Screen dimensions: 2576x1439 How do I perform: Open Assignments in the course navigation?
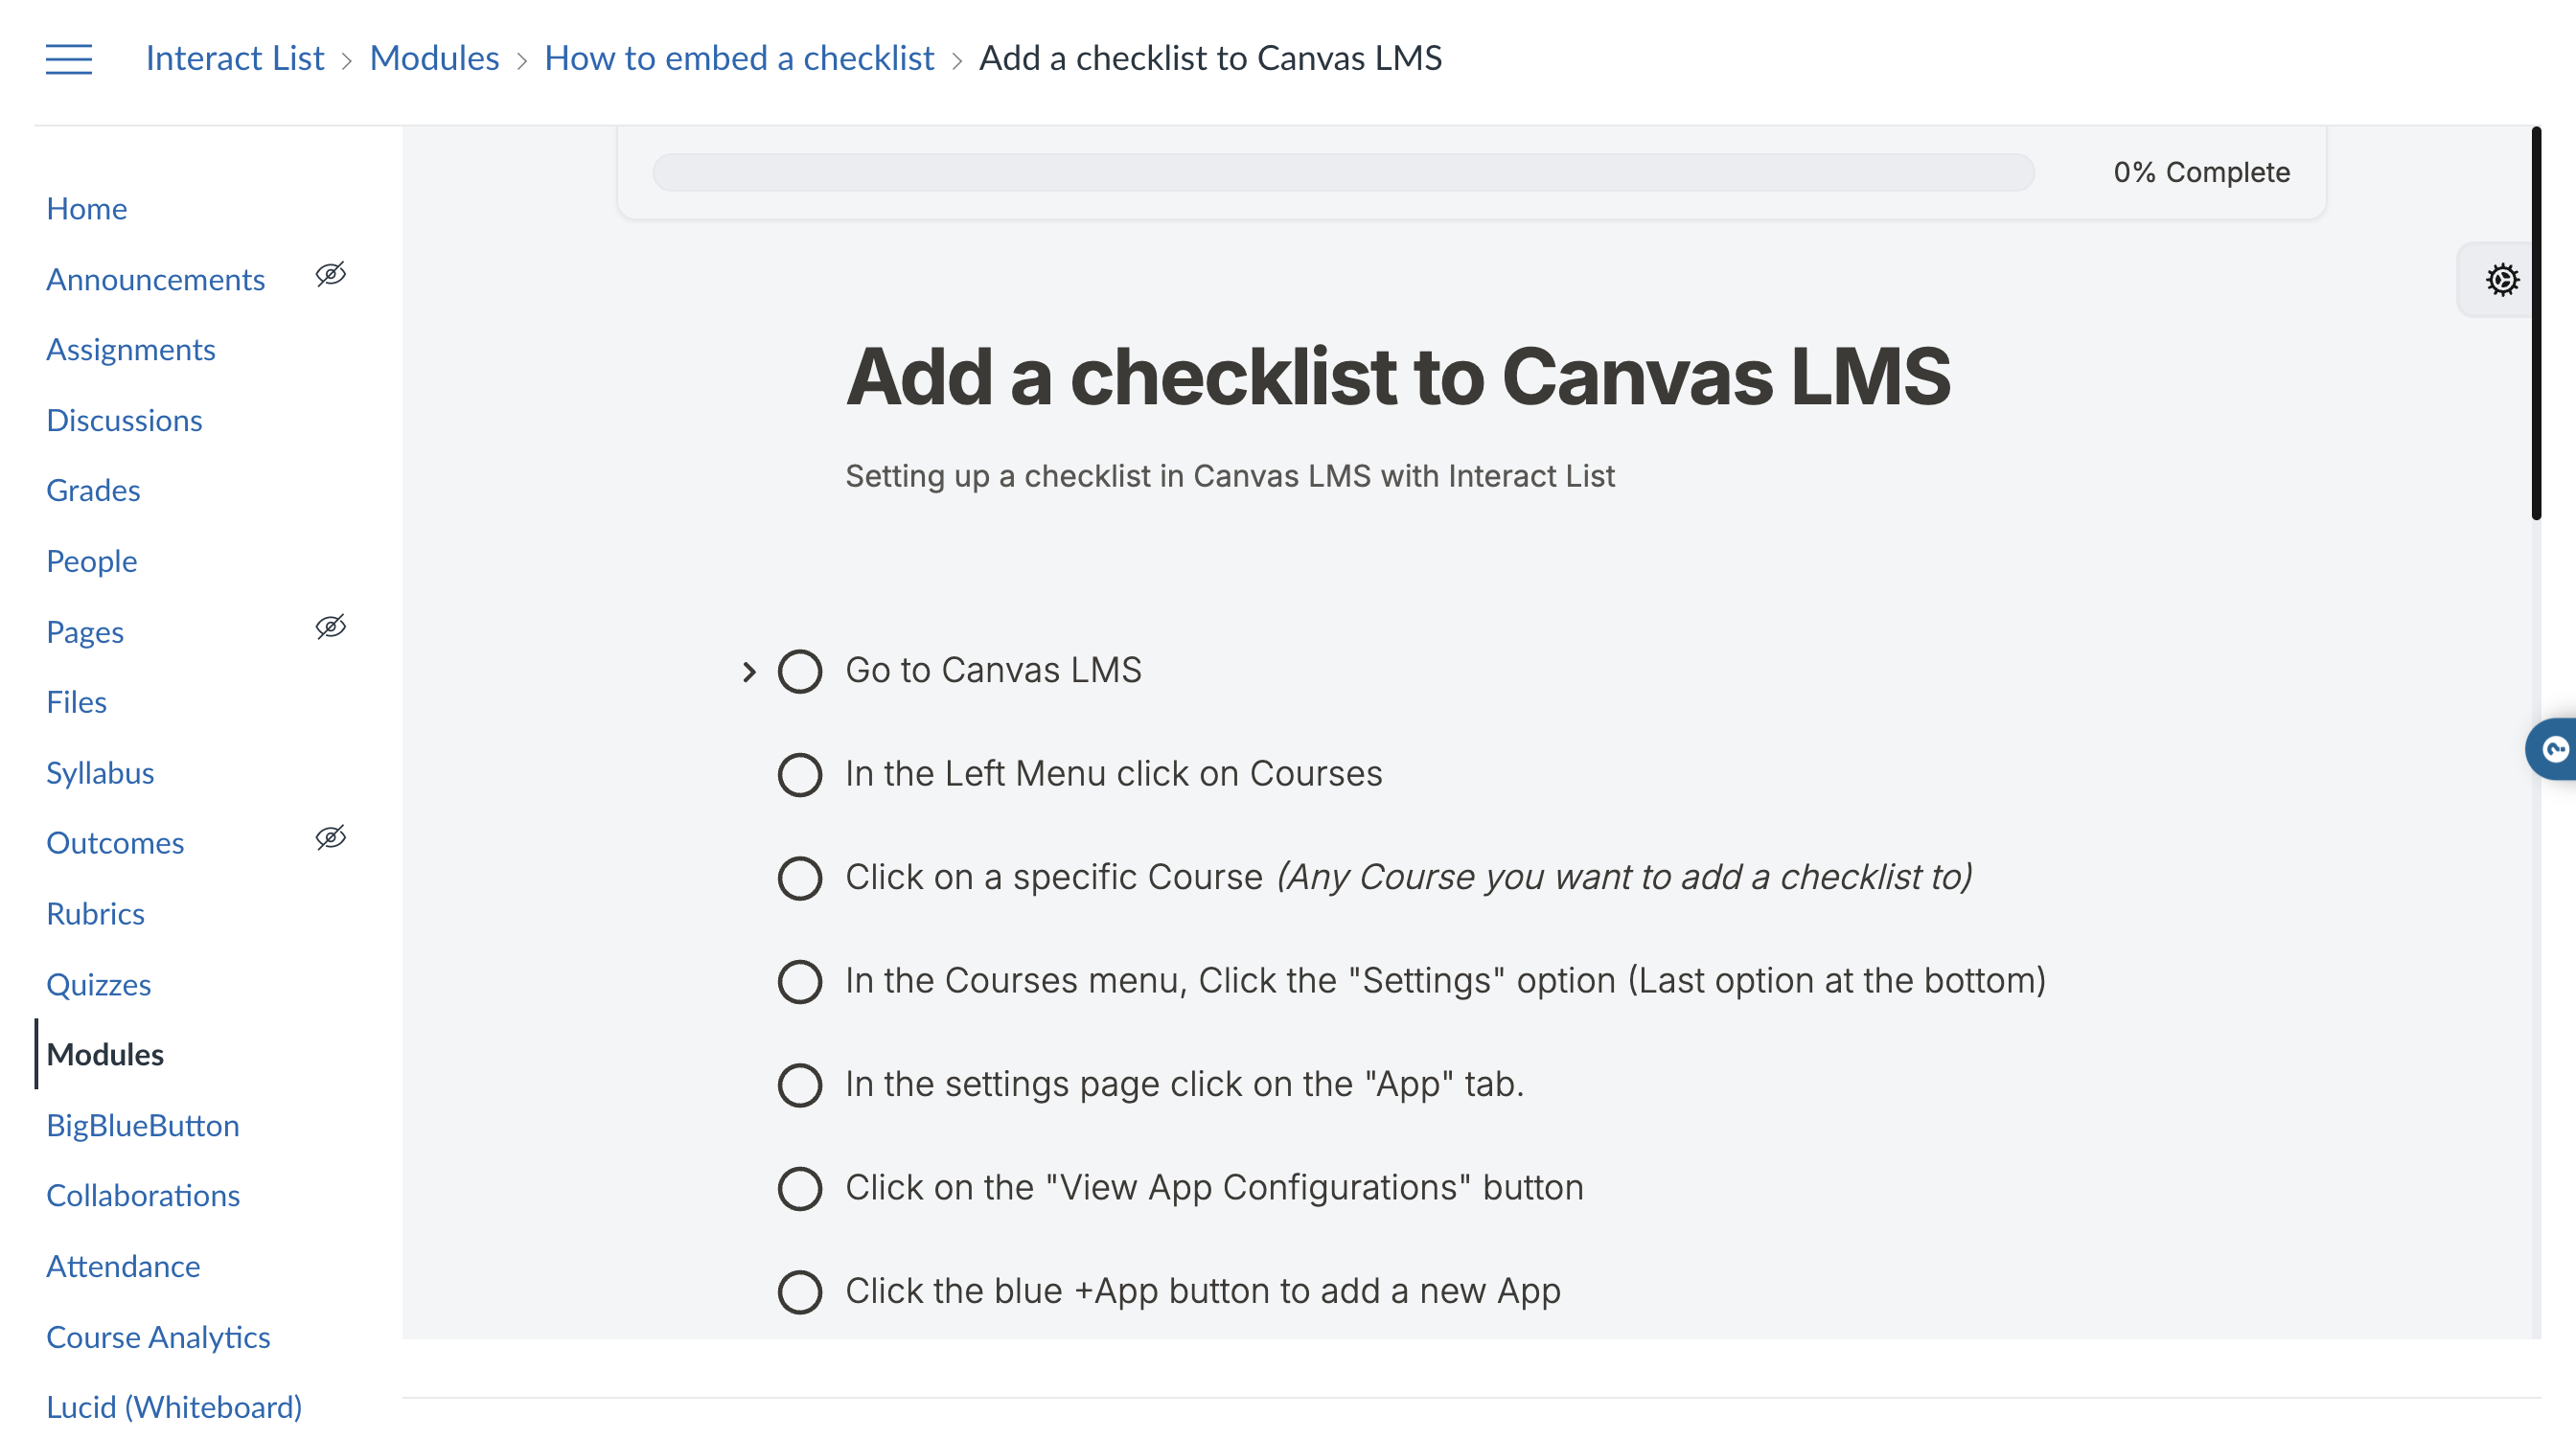point(131,349)
